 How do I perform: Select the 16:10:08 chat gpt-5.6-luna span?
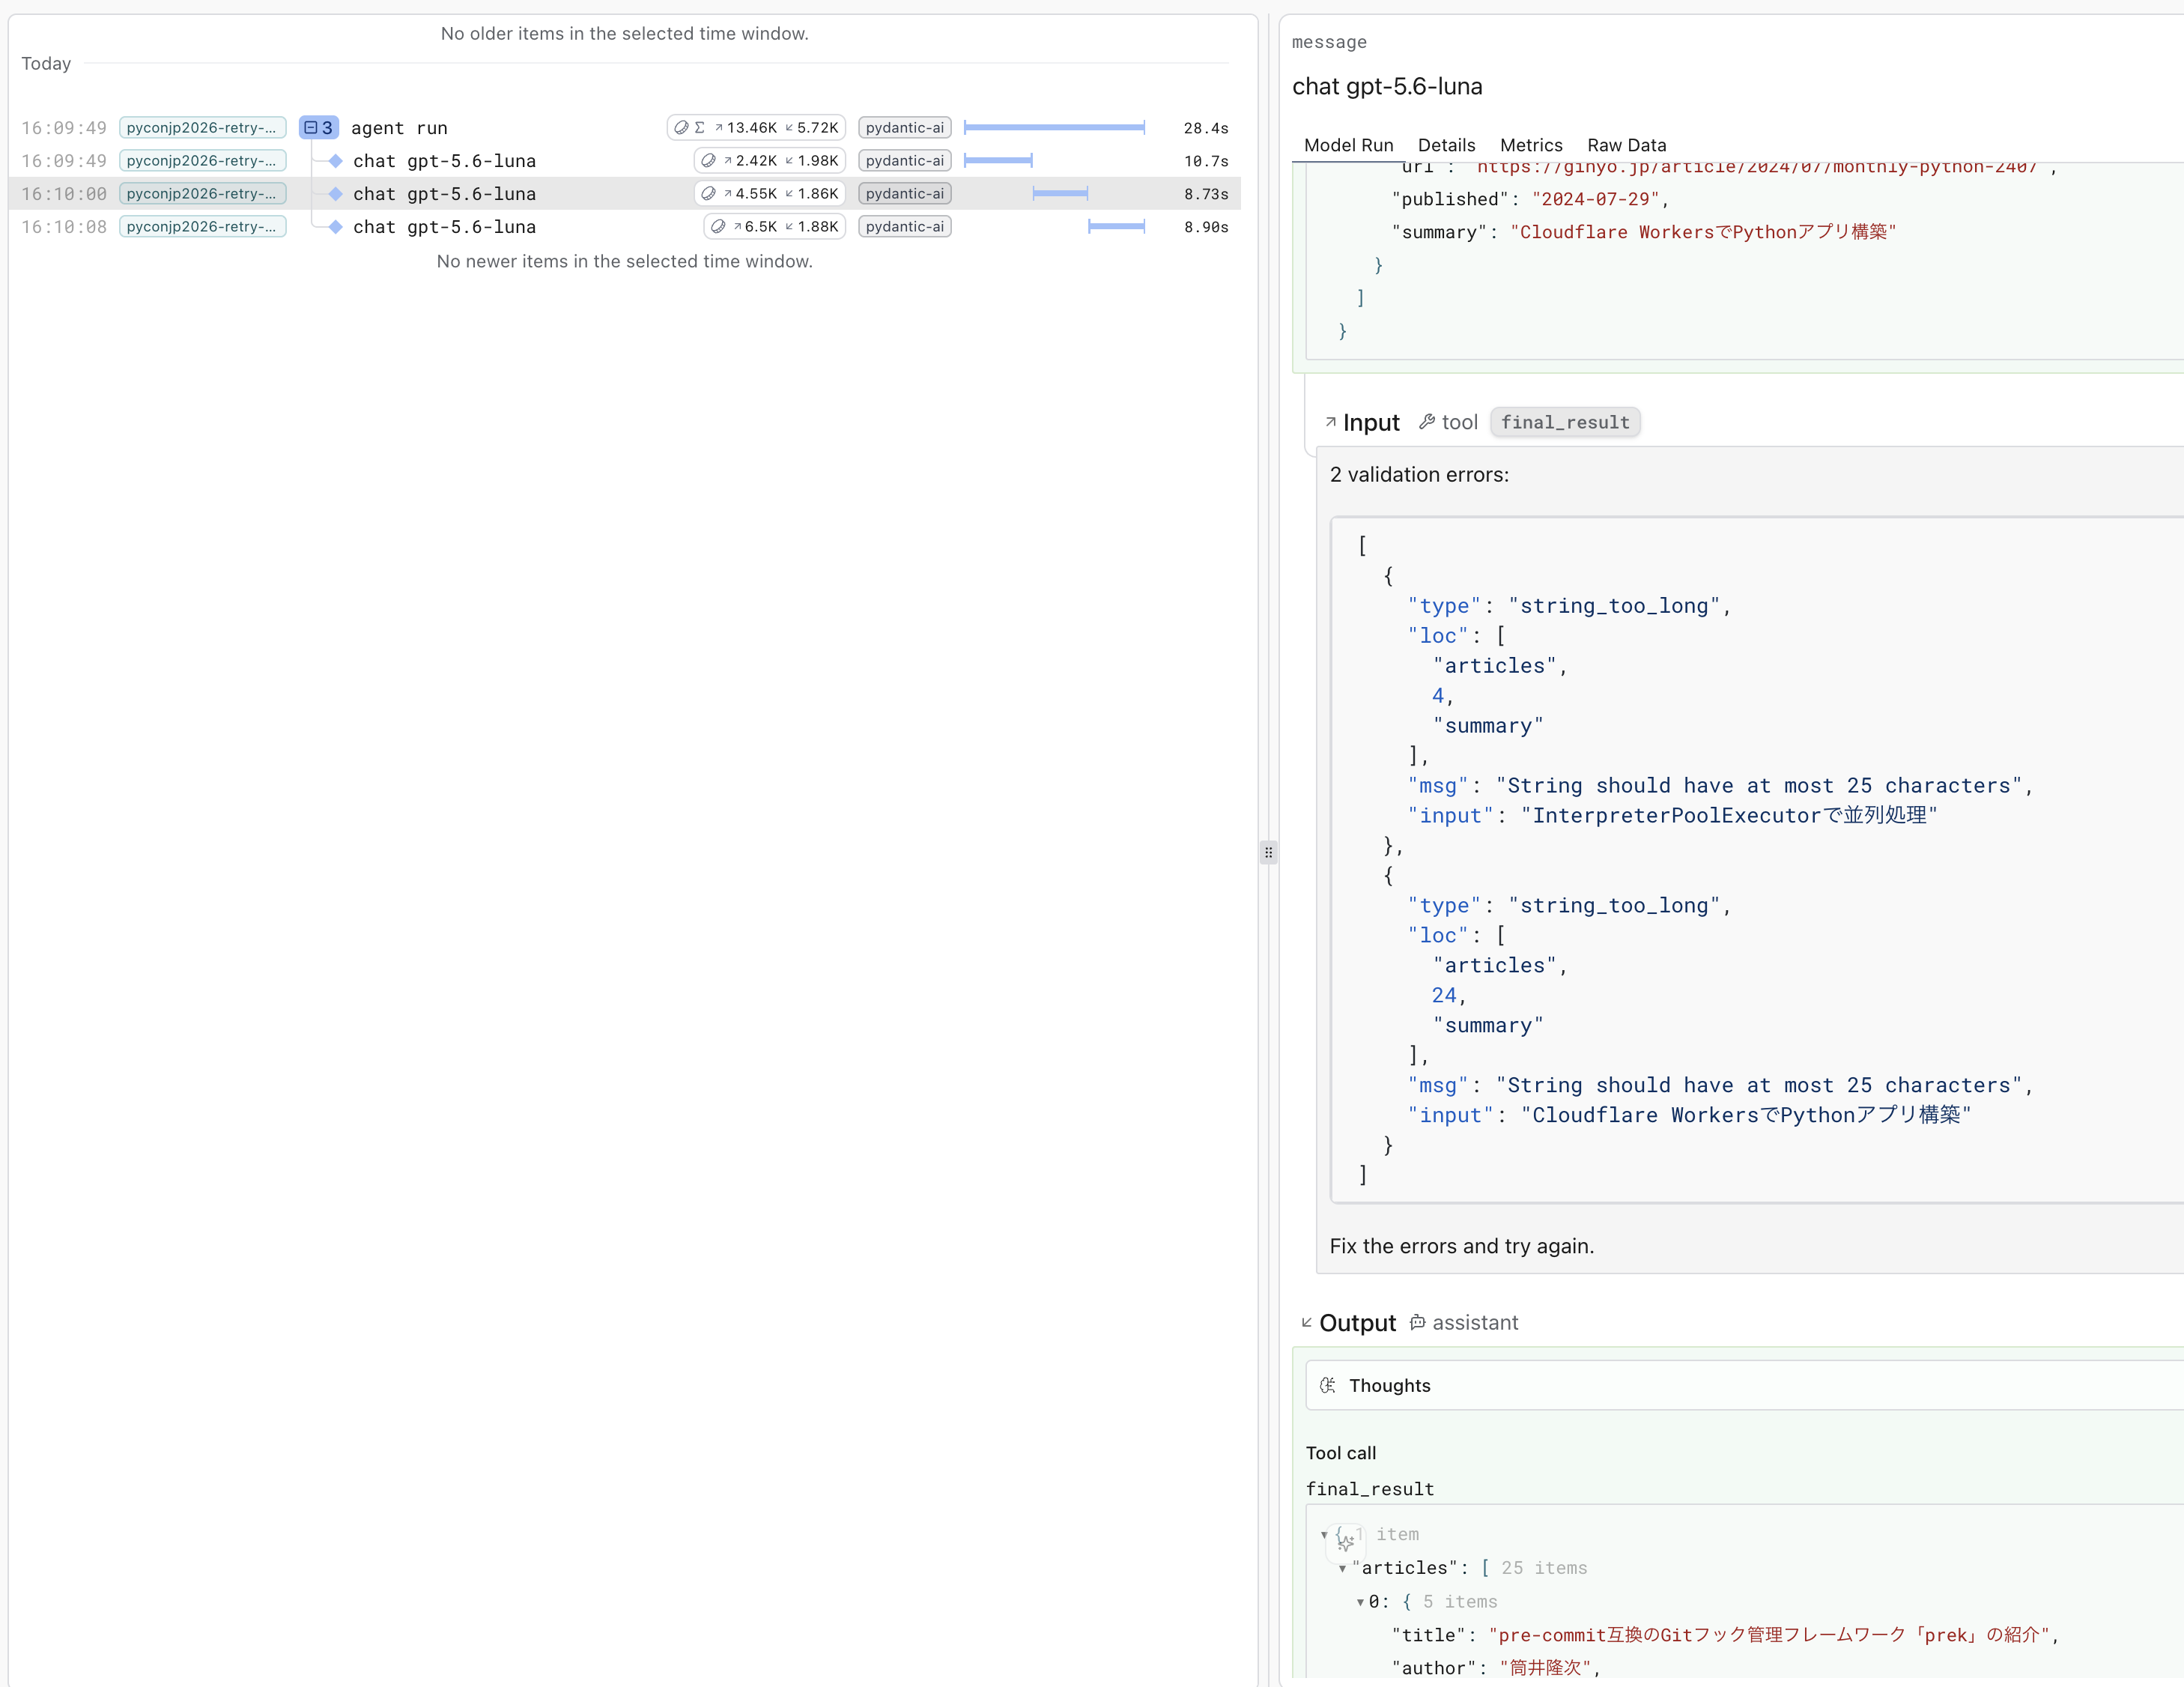click(624, 227)
